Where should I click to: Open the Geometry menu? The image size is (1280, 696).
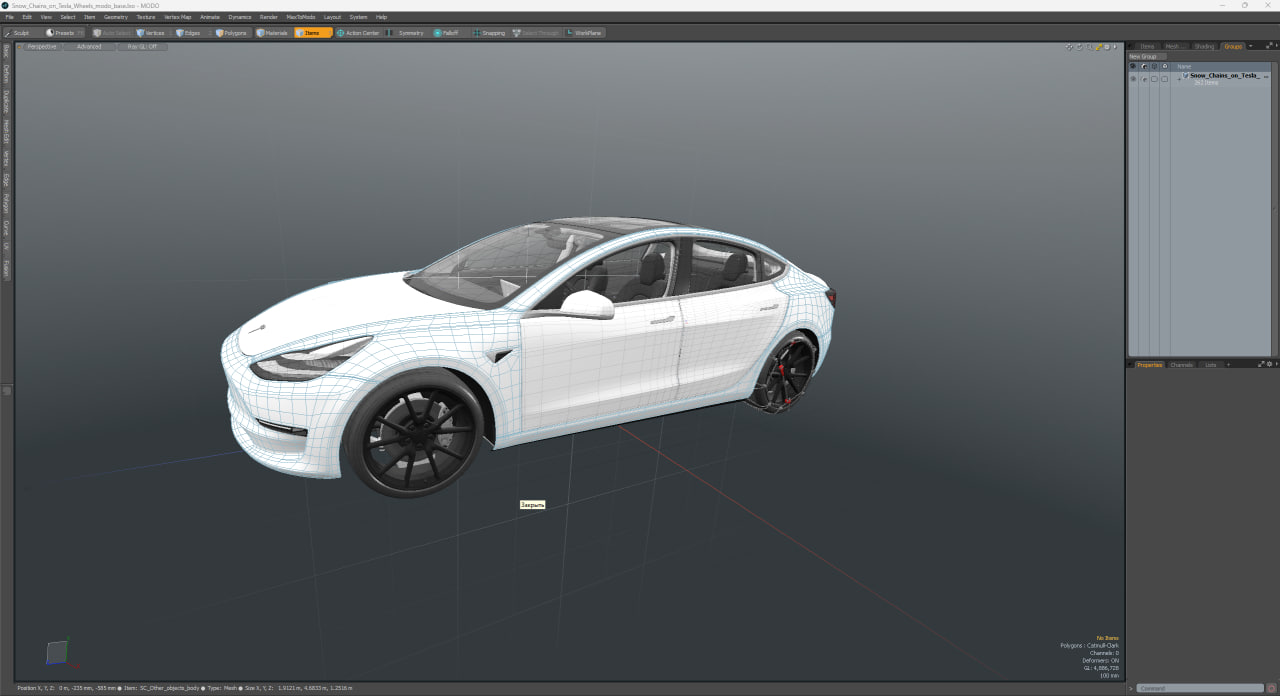click(x=116, y=17)
